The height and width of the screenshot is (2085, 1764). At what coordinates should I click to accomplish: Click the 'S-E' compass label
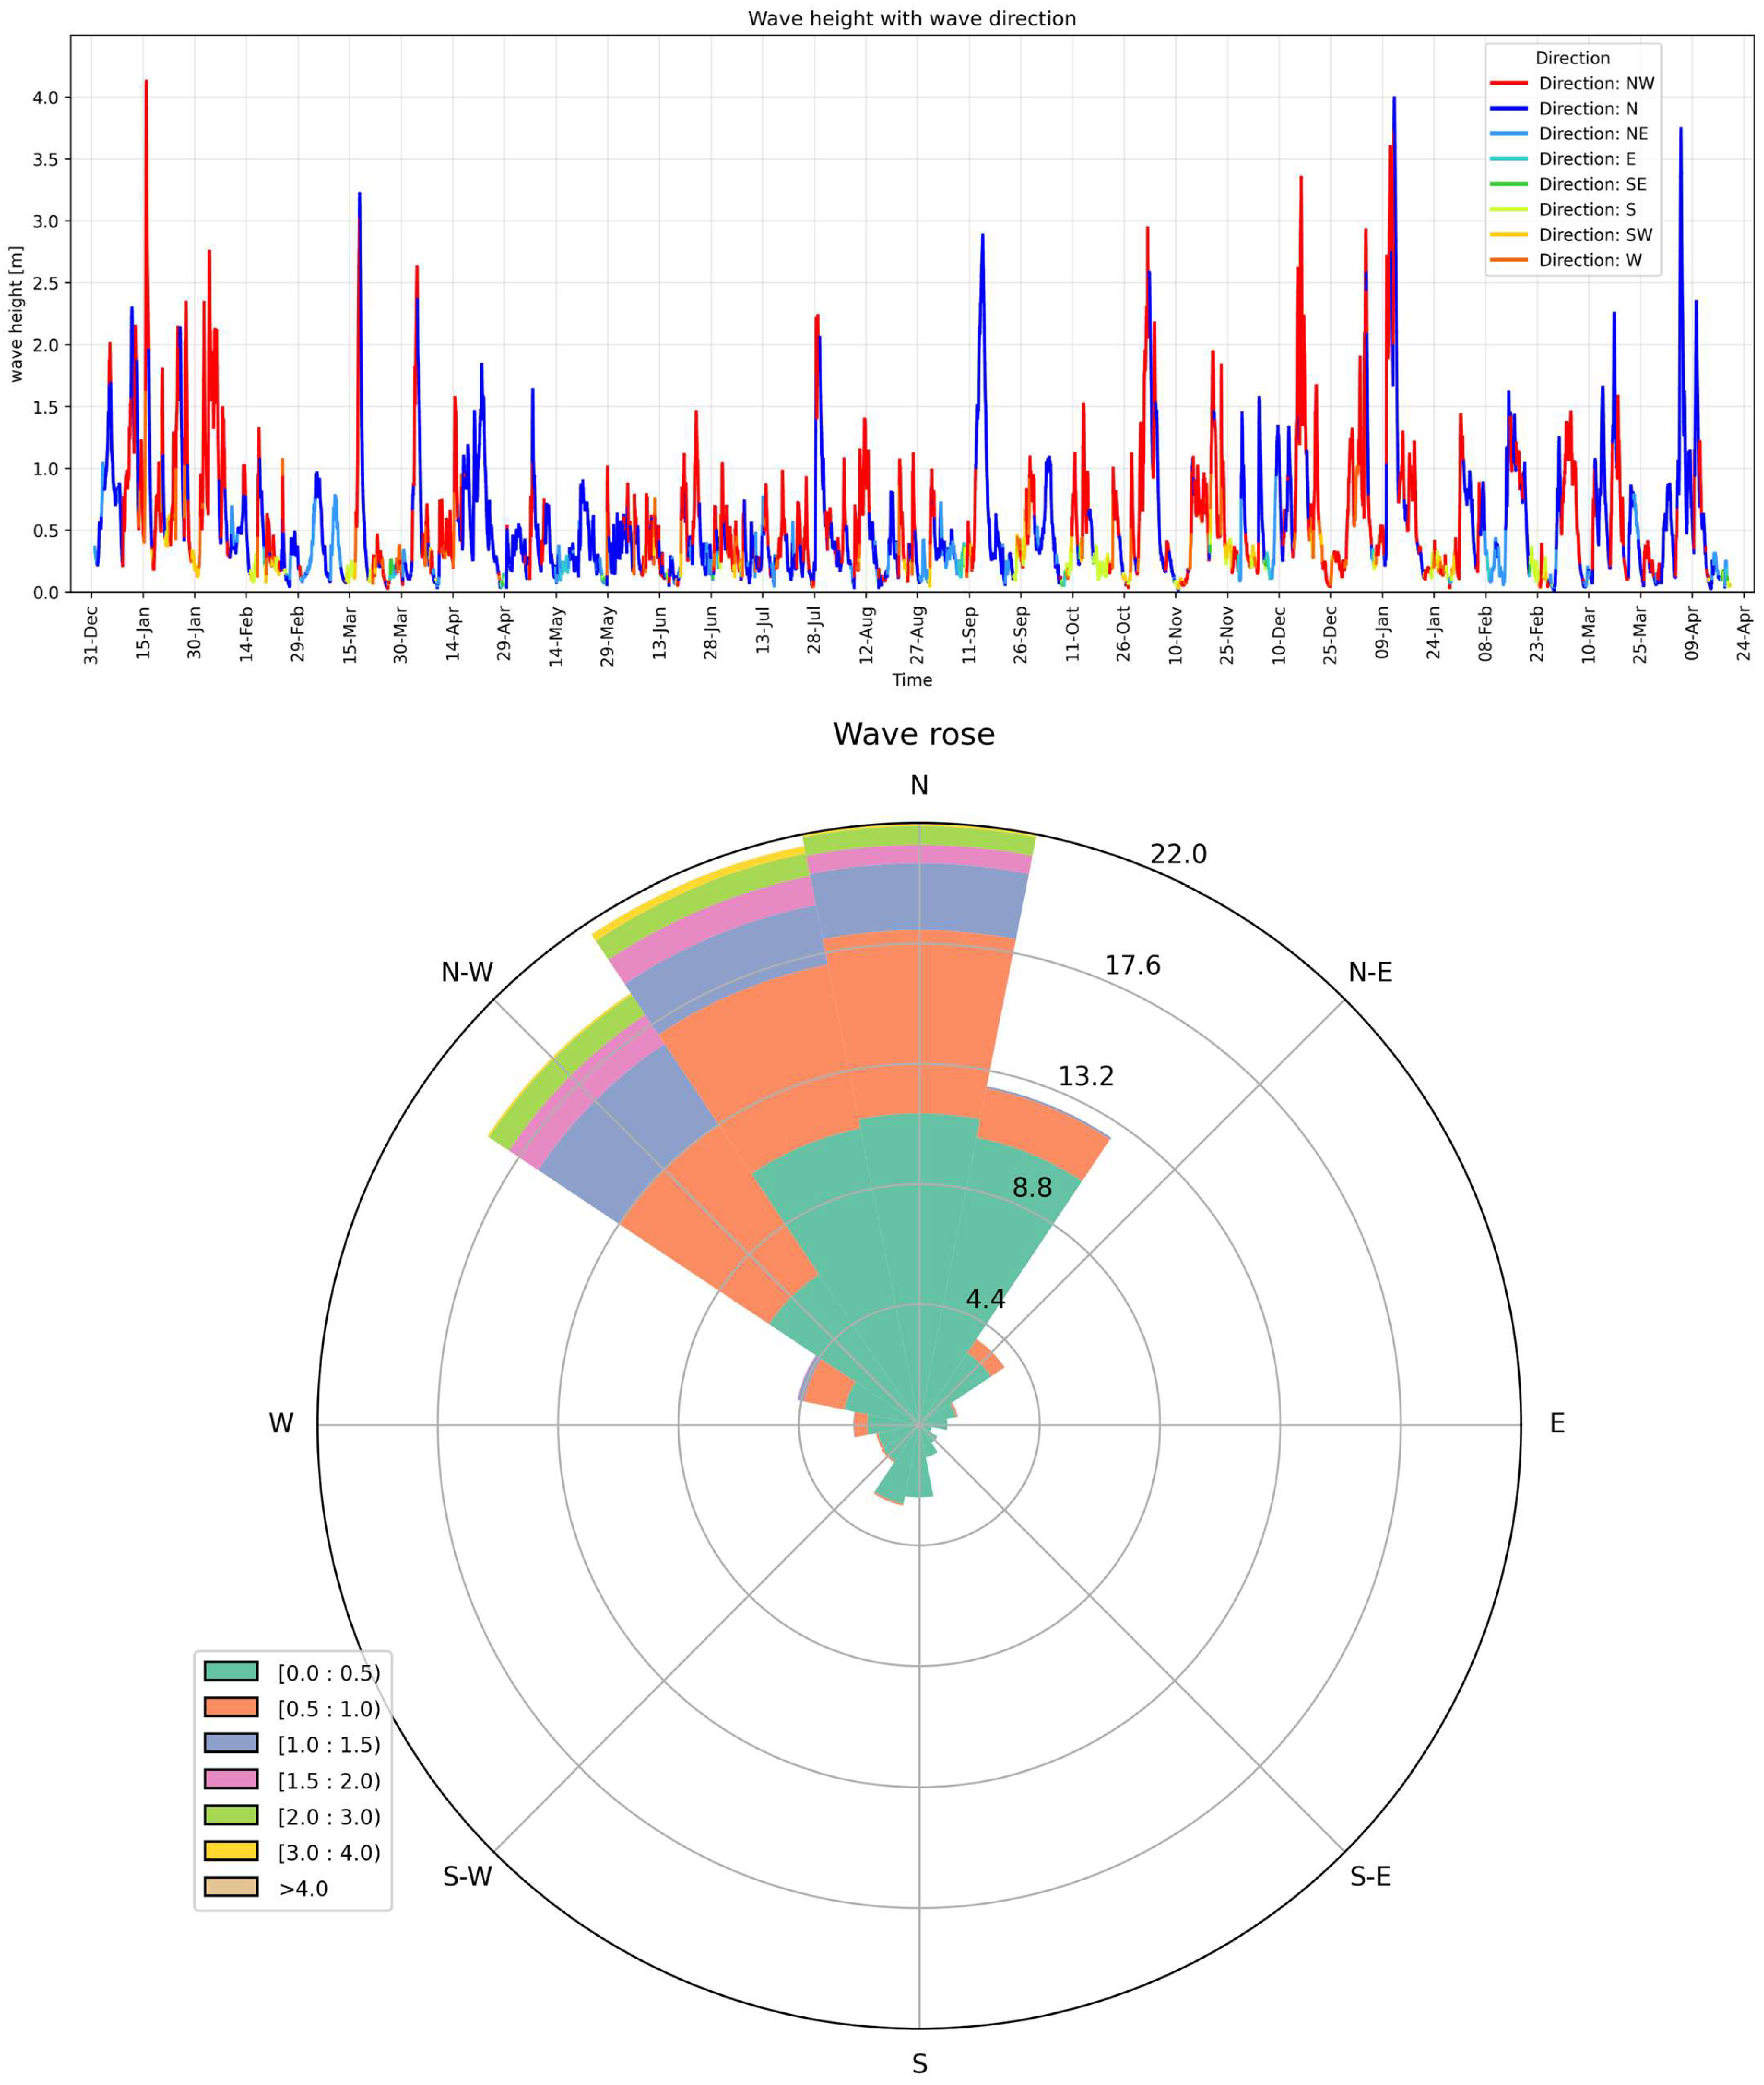tap(1370, 1876)
